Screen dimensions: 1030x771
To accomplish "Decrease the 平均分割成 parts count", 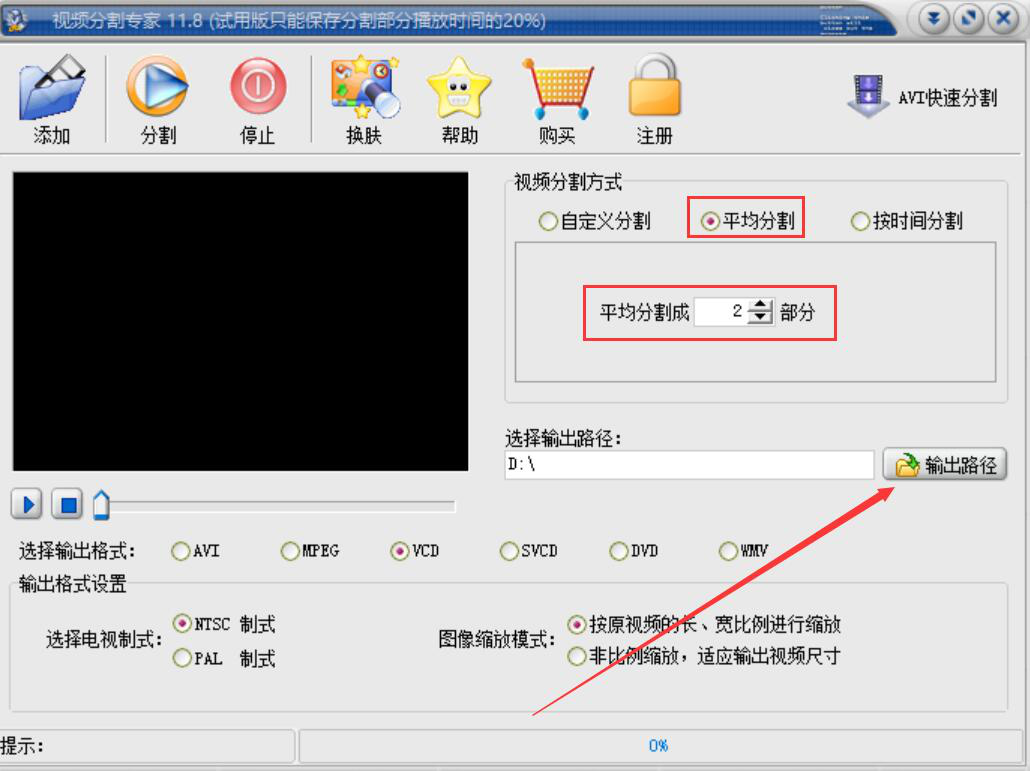I will pos(761,317).
